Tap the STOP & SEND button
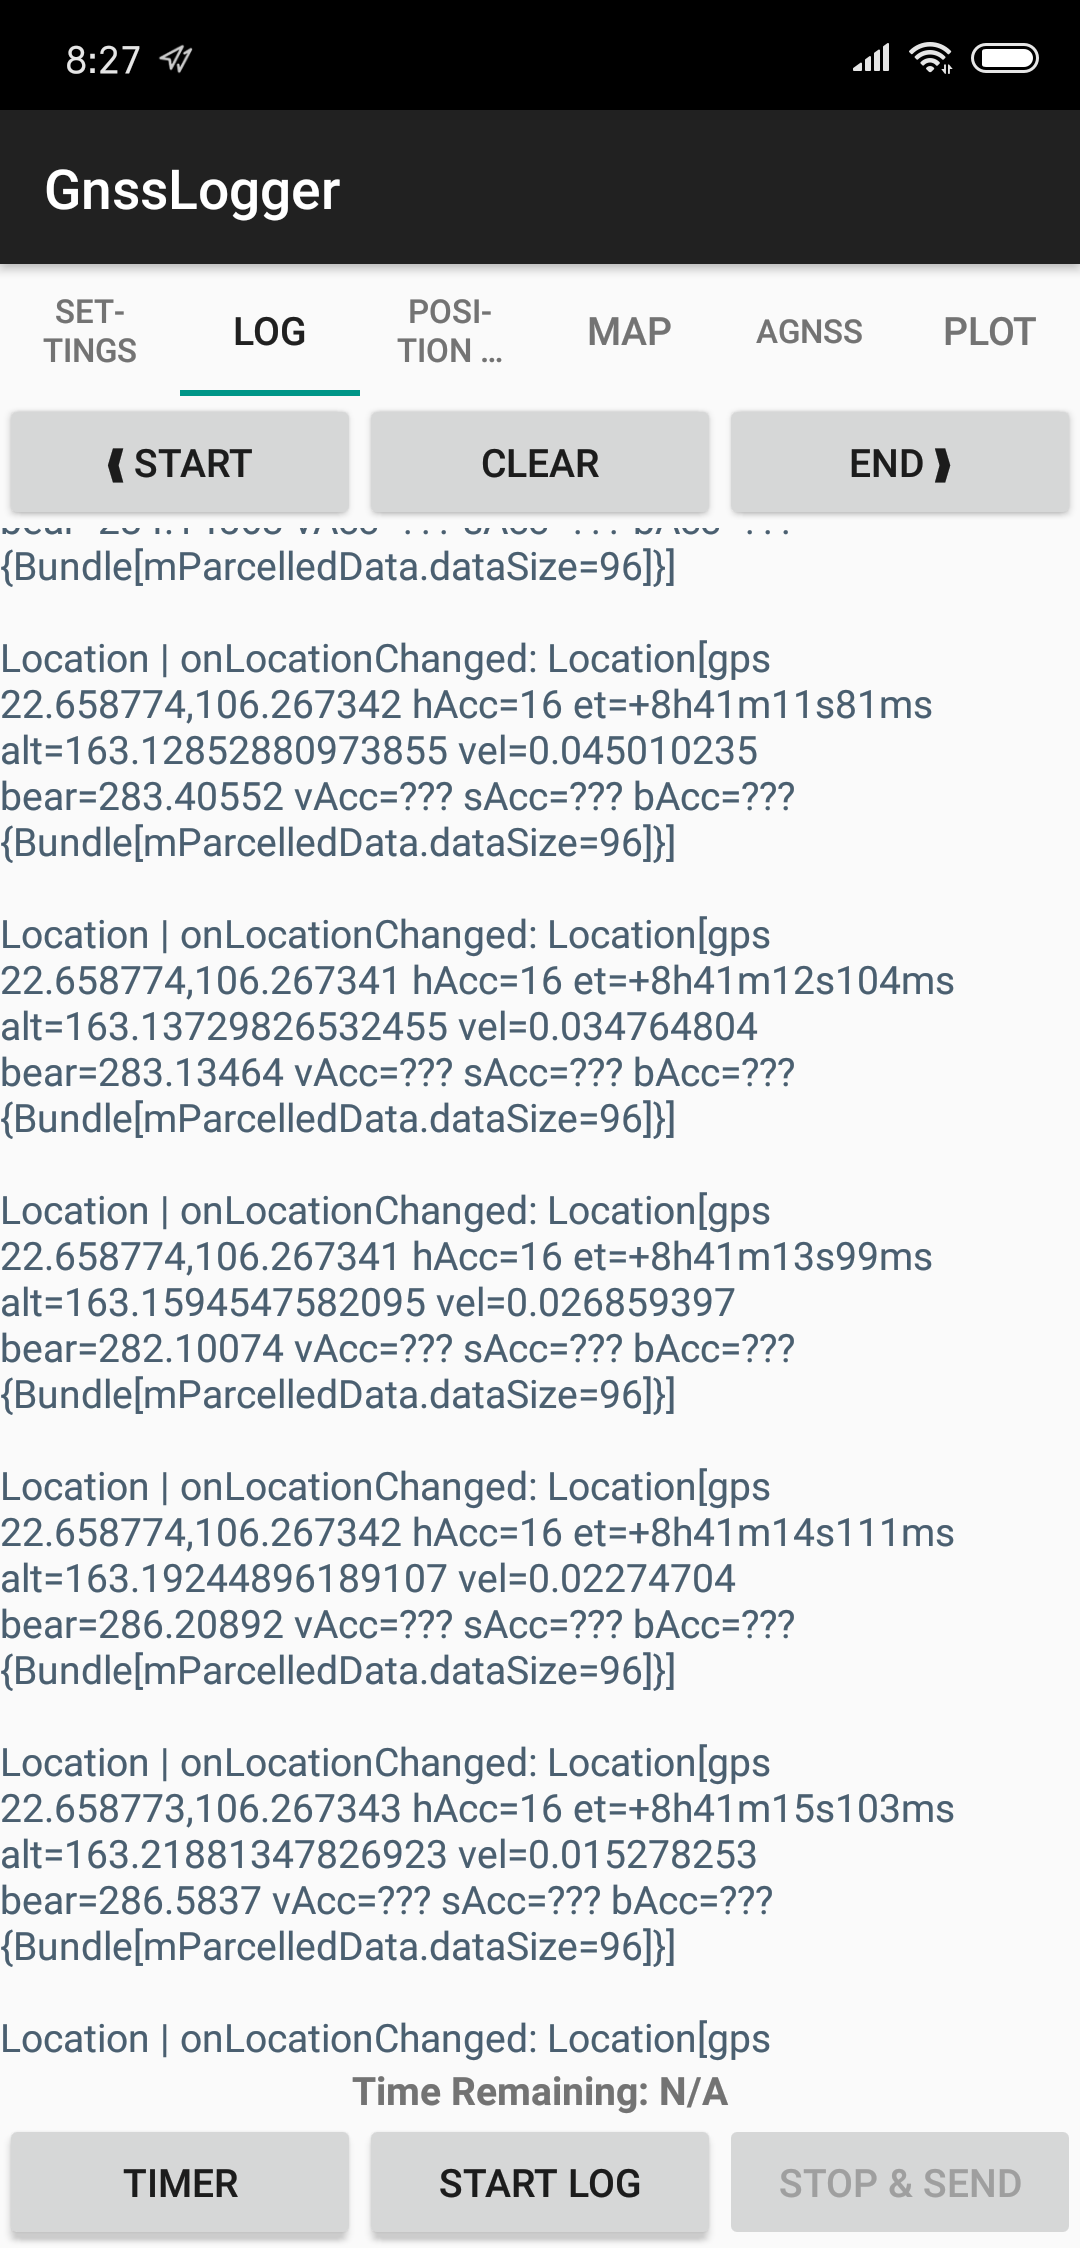 point(900,2183)
